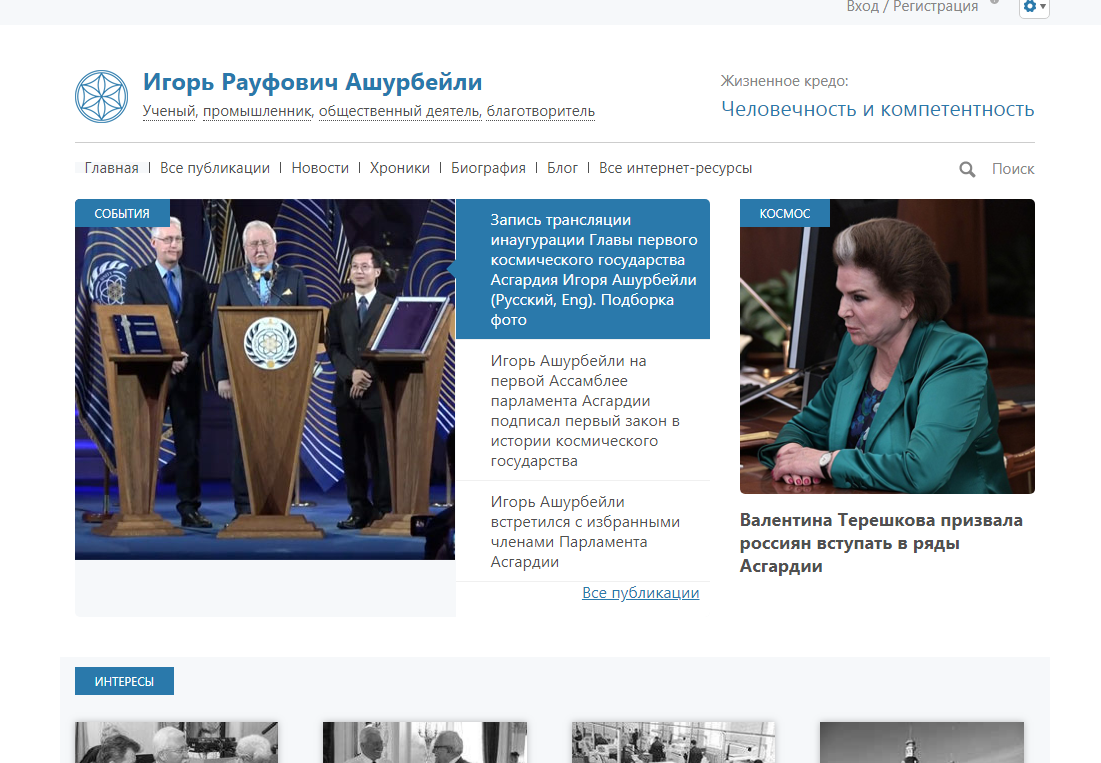Open Хроники menu item
The width and height of the screenshot is (1101, 763).
(x=400, y=168)
